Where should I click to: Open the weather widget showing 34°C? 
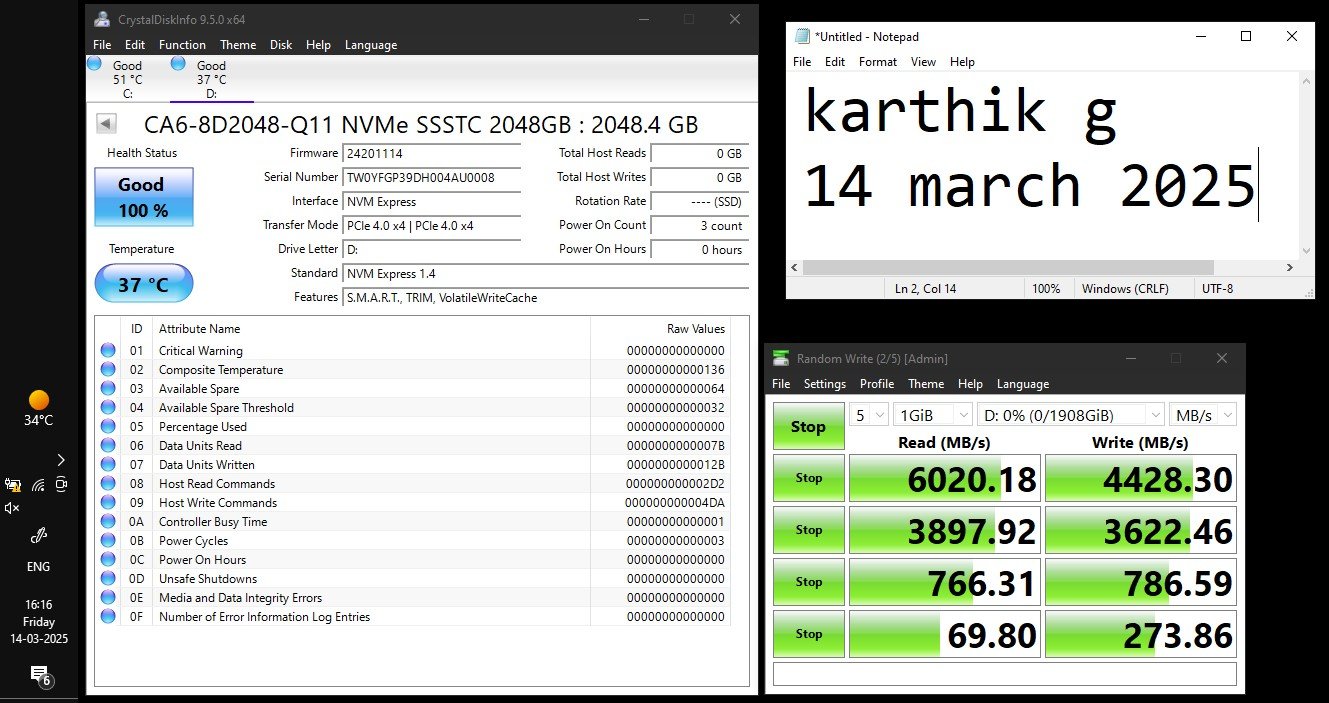[x=39, y=409]
